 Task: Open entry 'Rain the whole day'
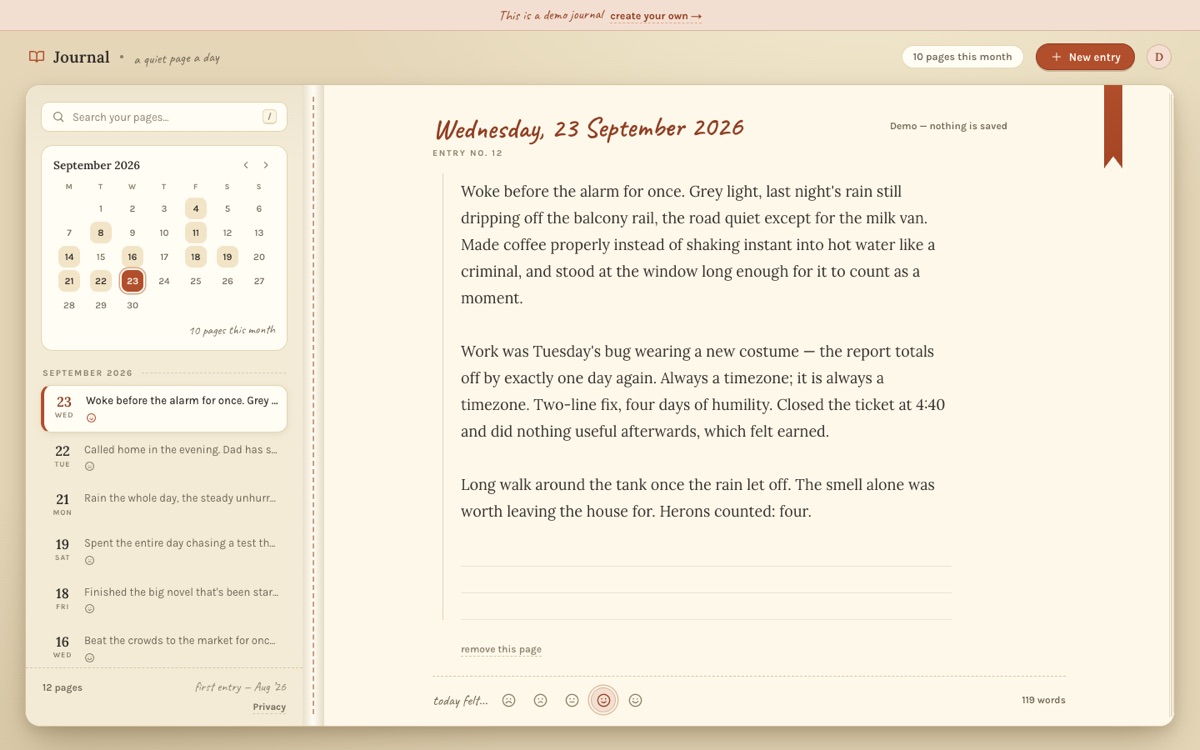[x=164, y=503]
